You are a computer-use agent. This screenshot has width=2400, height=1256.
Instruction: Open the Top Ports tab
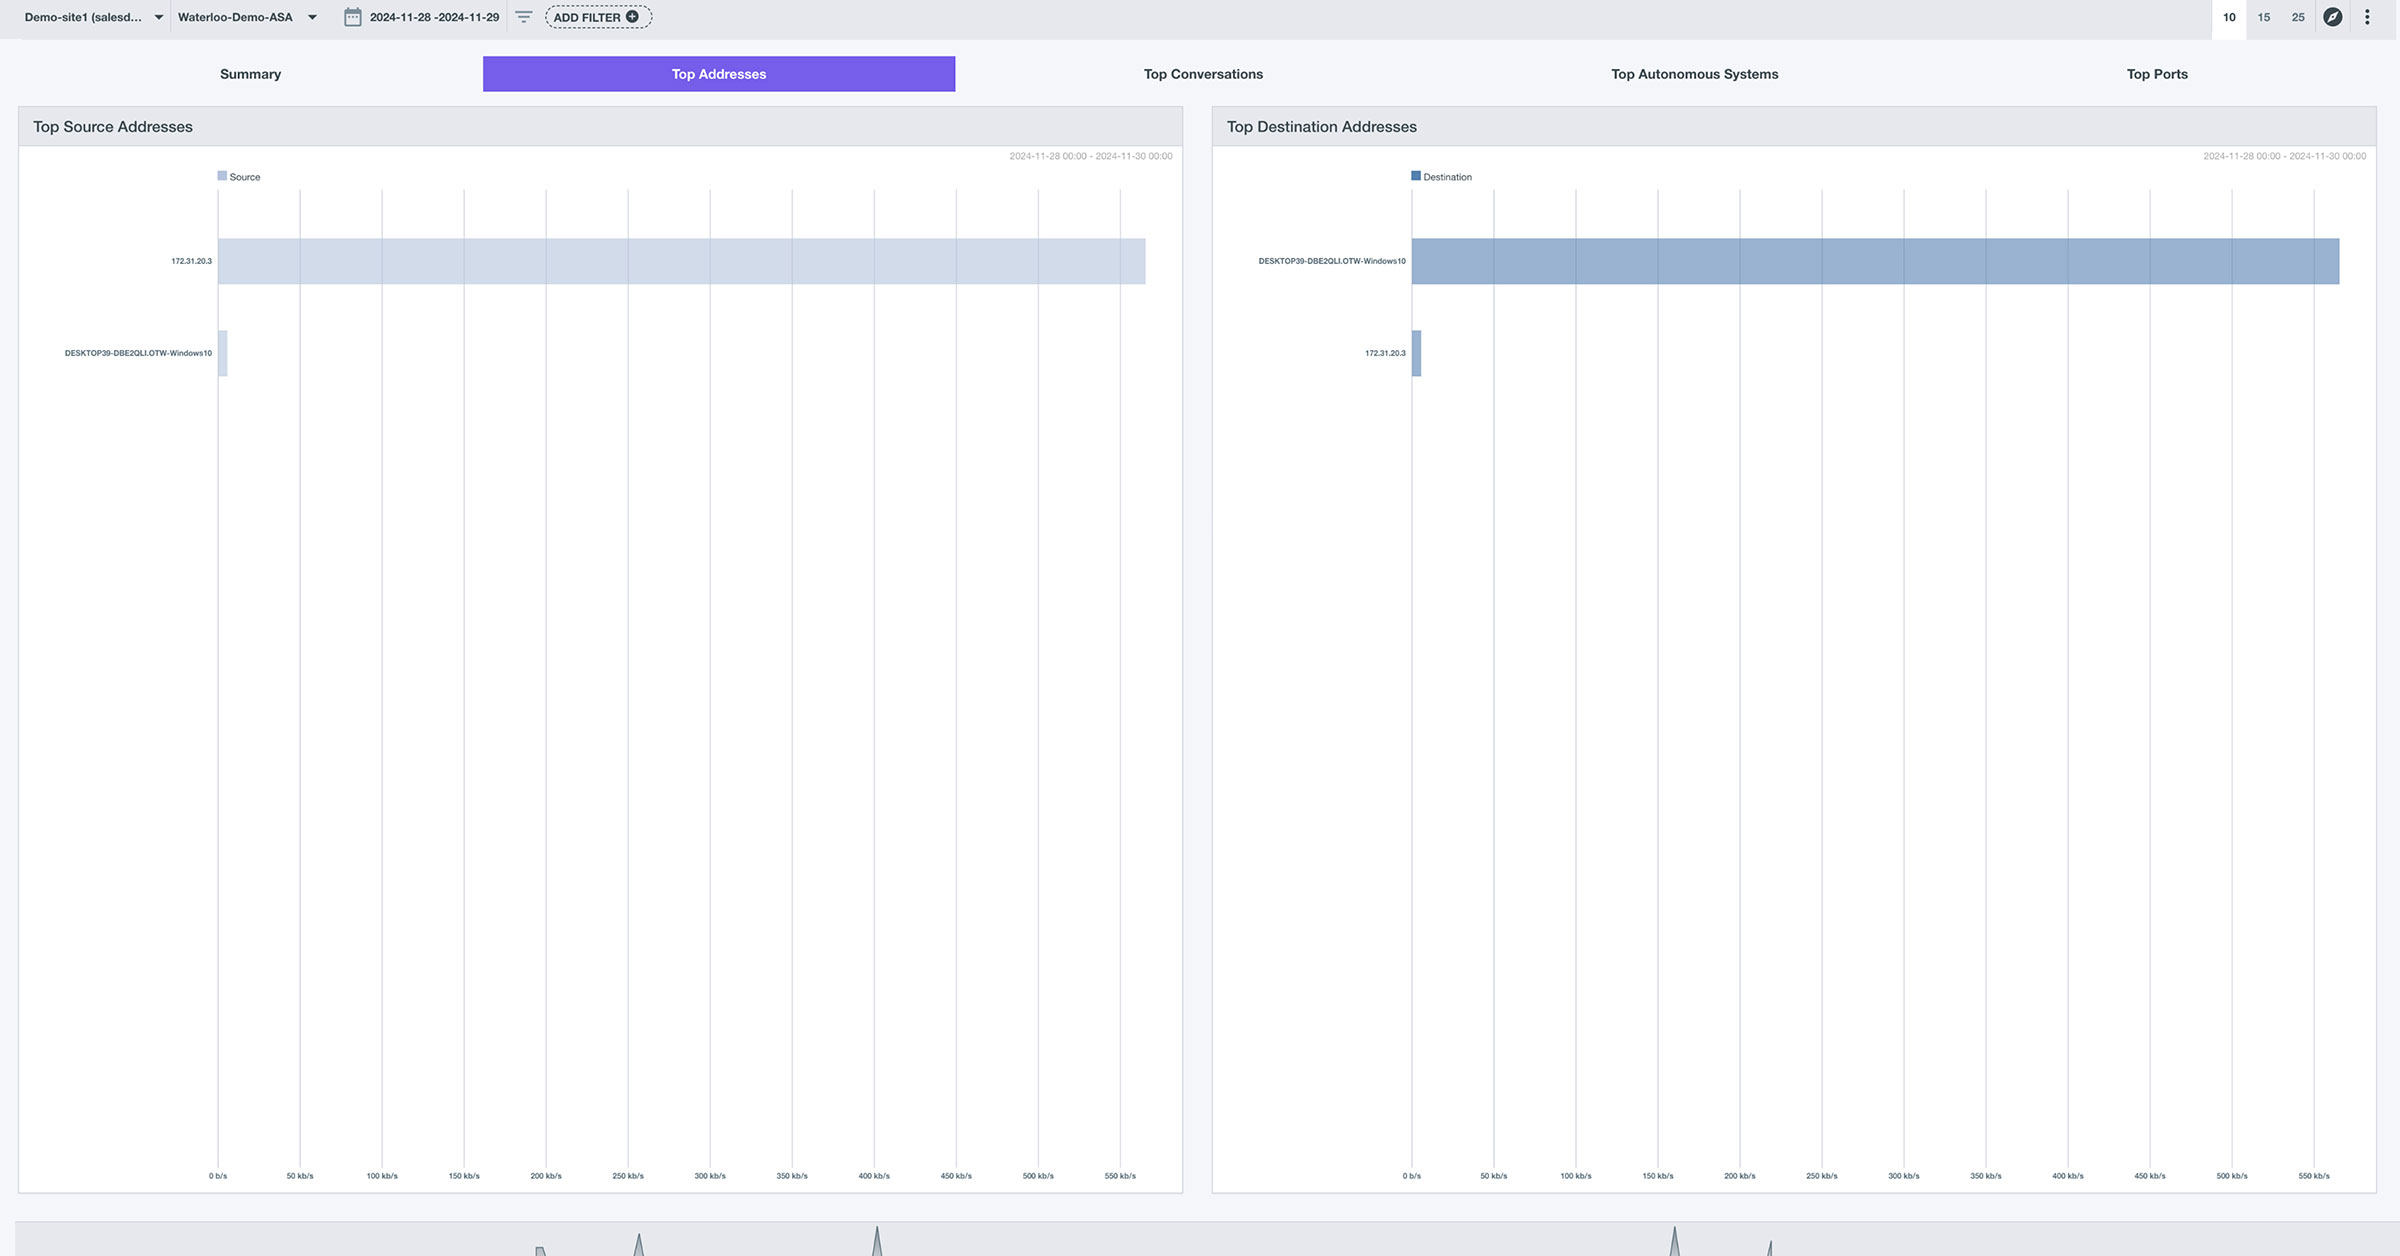pyautogui.click(x=2157, y=74)
